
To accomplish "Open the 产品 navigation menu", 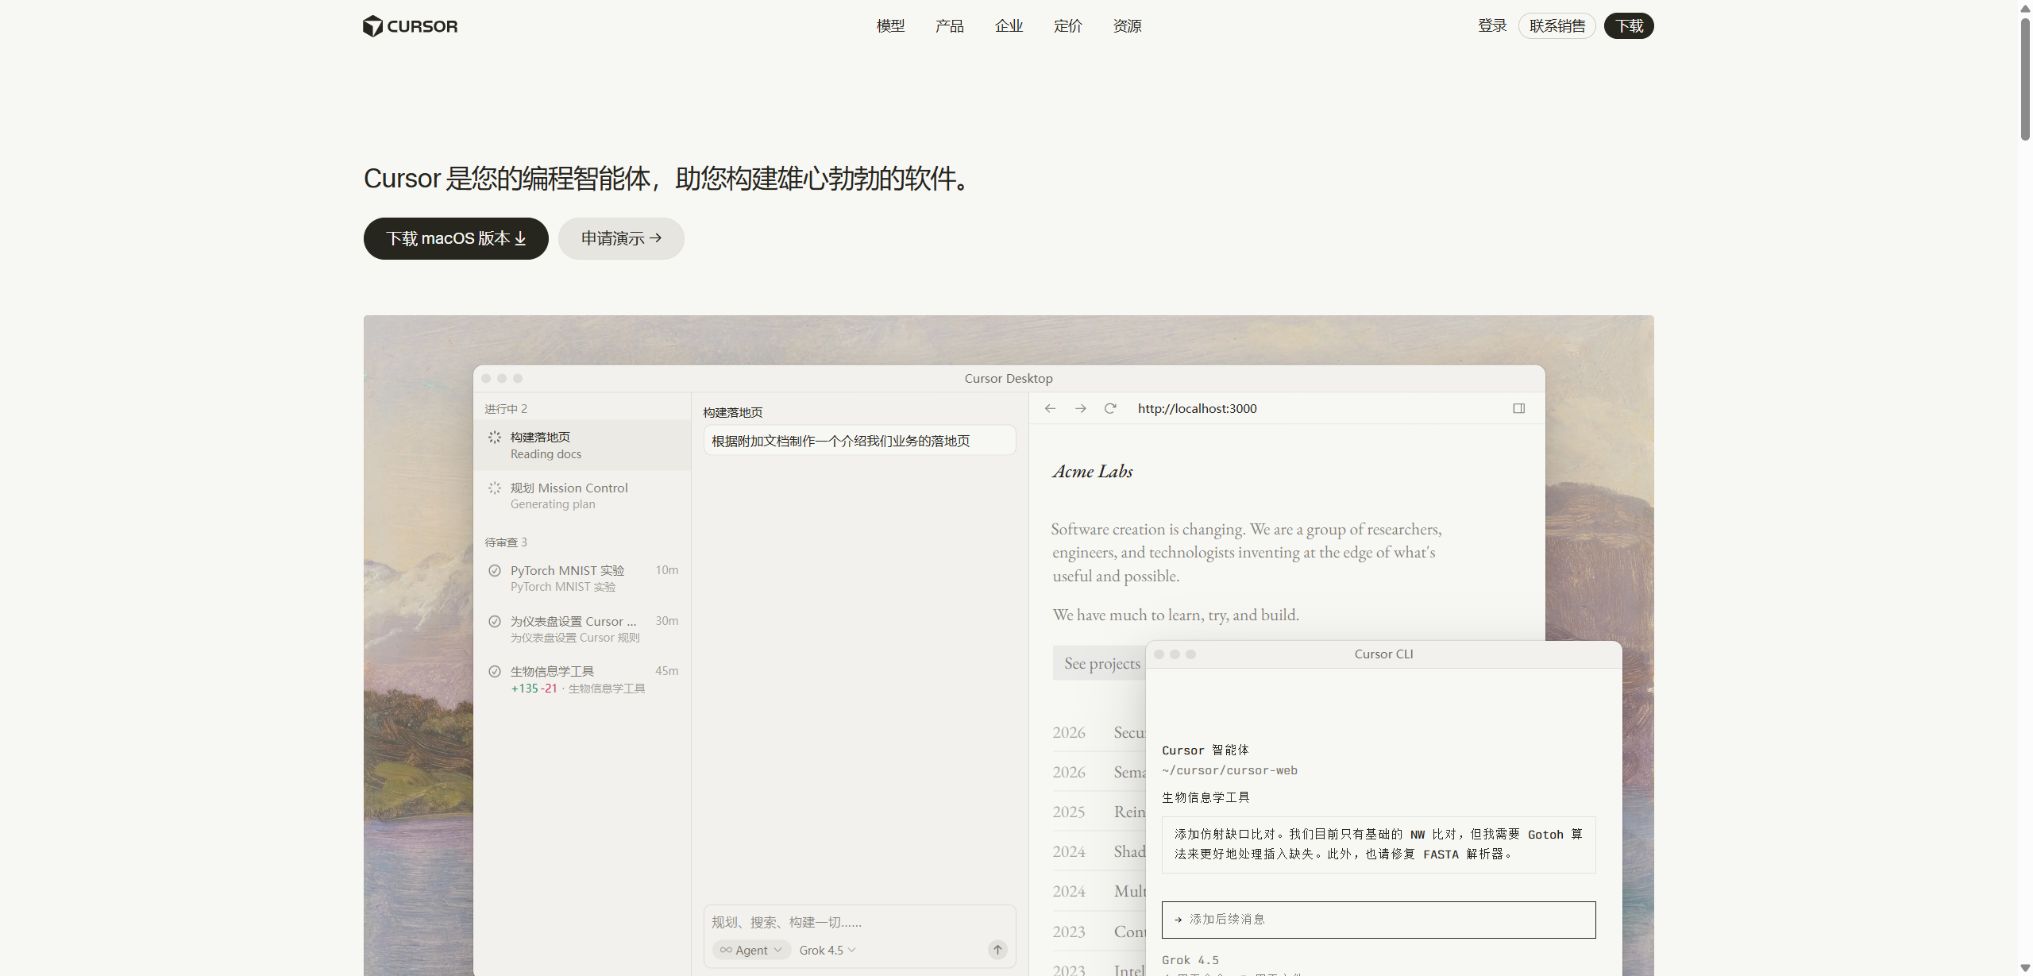I will (x=949, y=26).
